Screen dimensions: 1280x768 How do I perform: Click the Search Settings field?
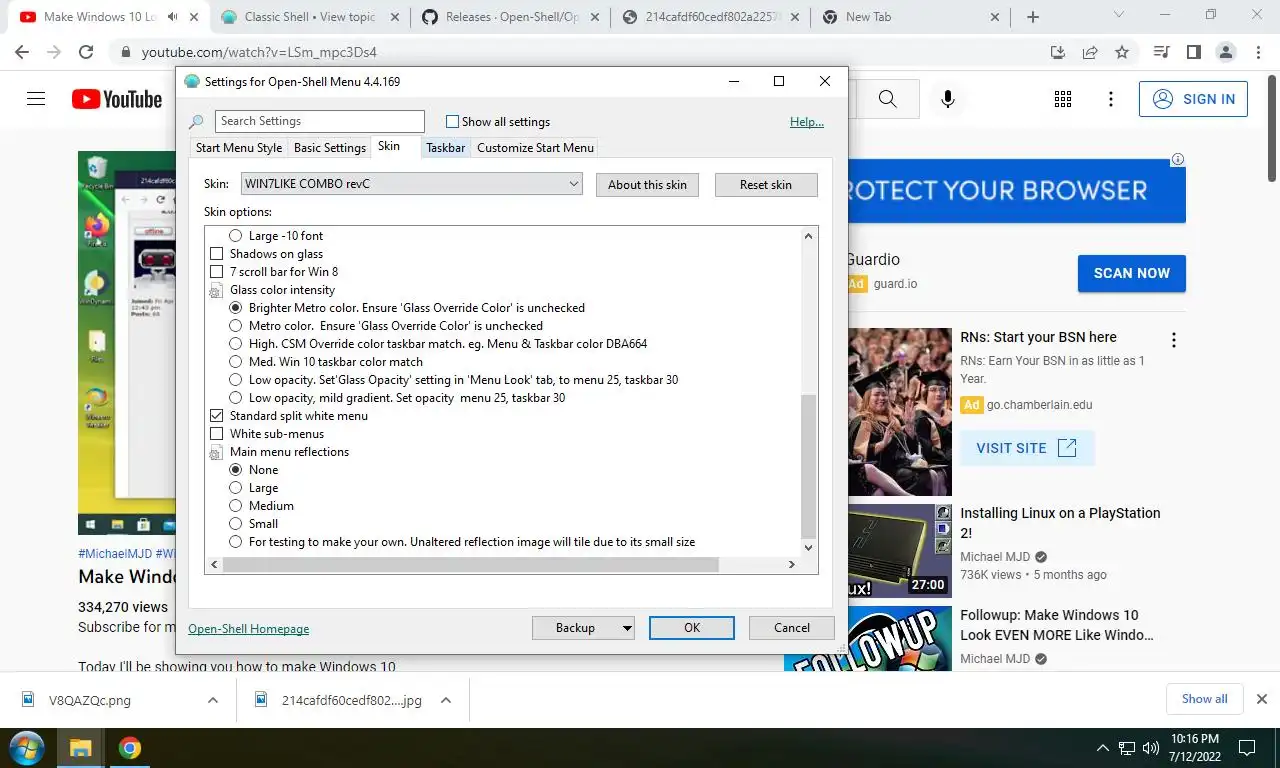click(320, 121)
